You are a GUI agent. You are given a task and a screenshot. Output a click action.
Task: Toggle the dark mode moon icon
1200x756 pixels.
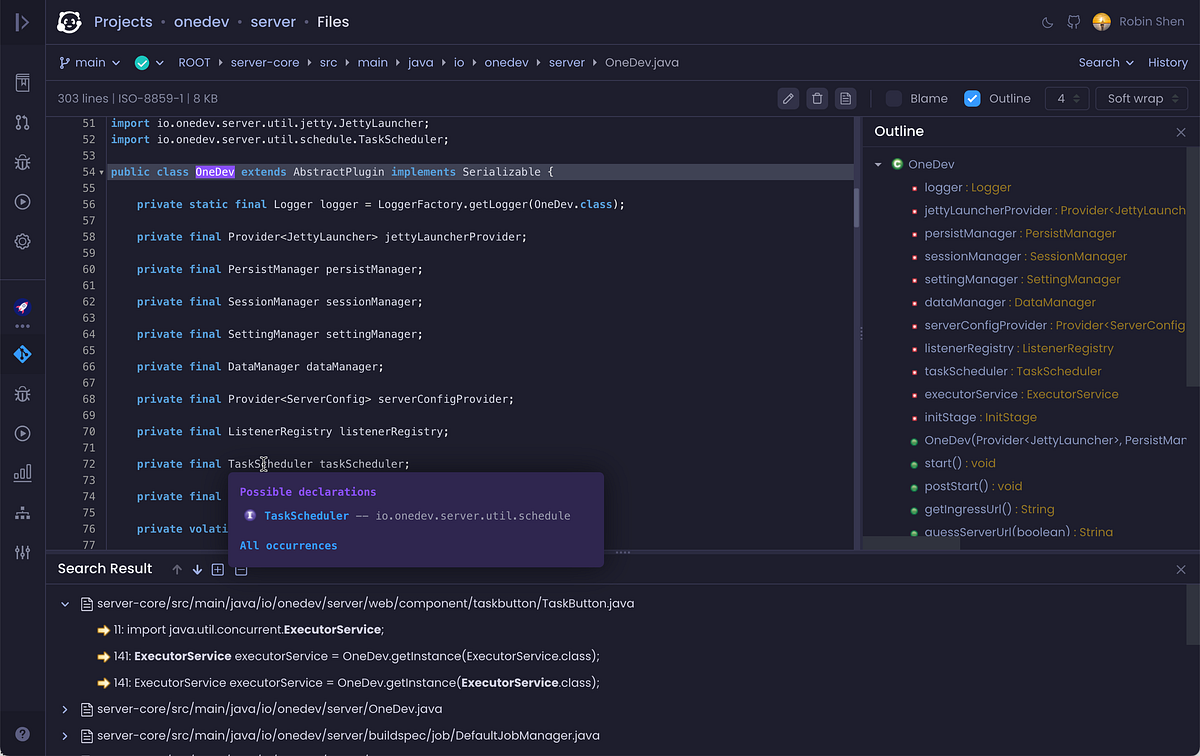[x=1046, y=21]
